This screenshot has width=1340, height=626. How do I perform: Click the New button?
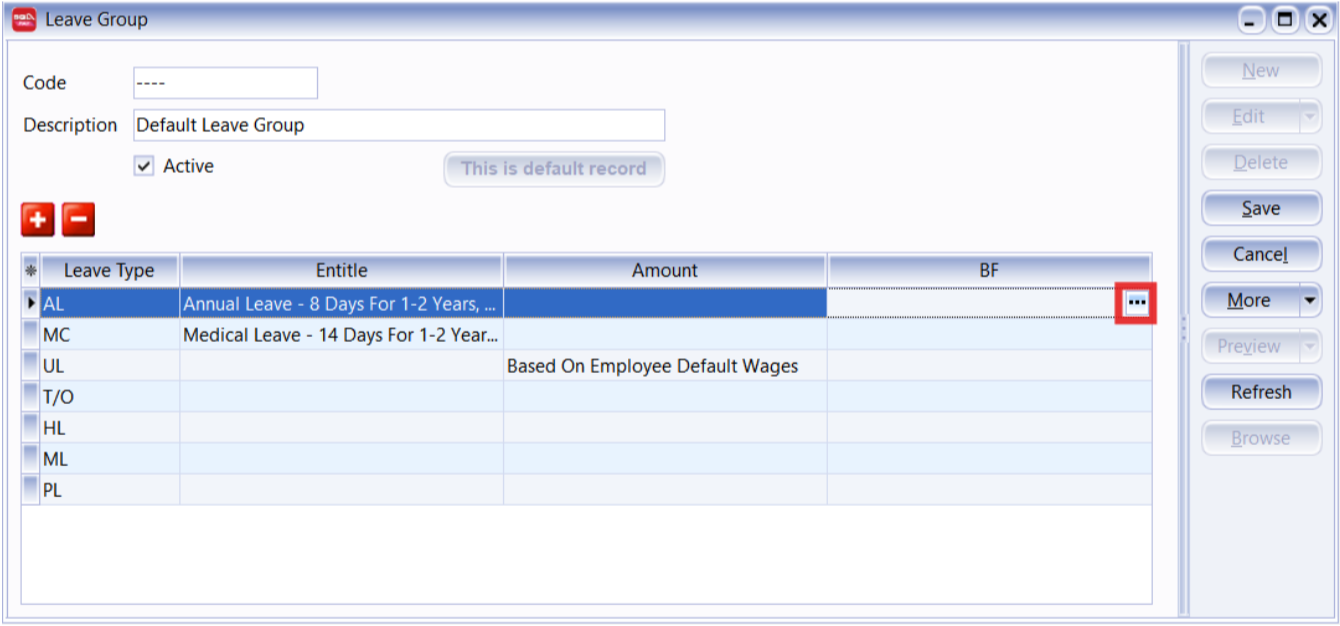click(1261, 70)
